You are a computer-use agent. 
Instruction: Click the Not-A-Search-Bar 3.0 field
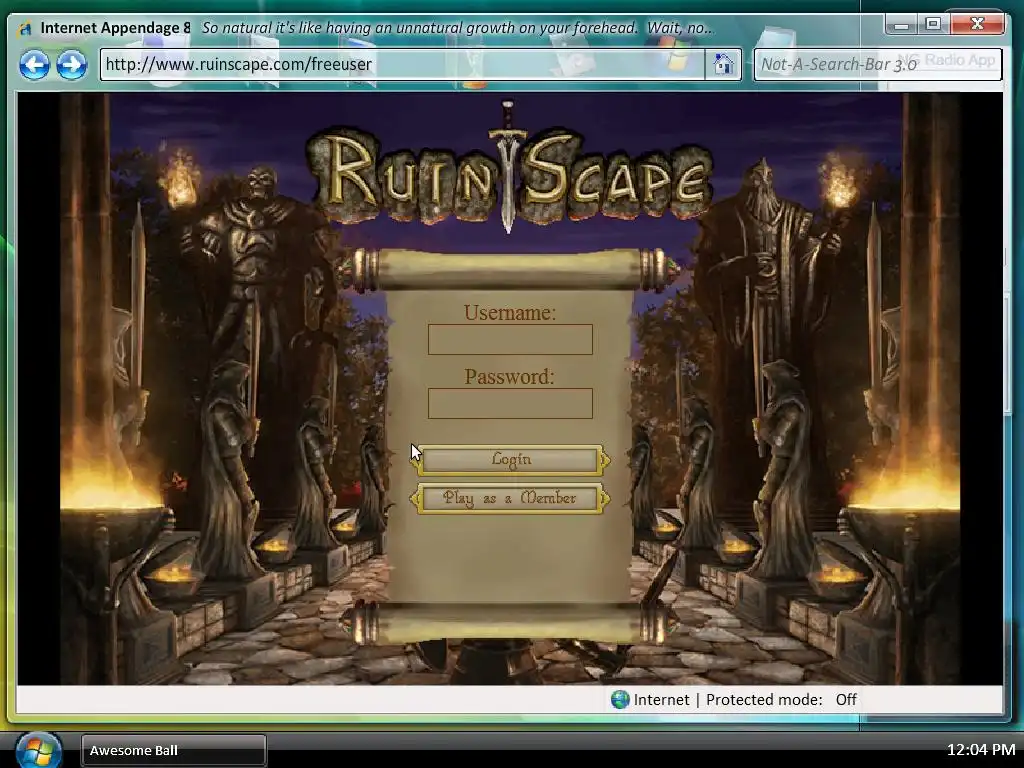pos(878,64)
